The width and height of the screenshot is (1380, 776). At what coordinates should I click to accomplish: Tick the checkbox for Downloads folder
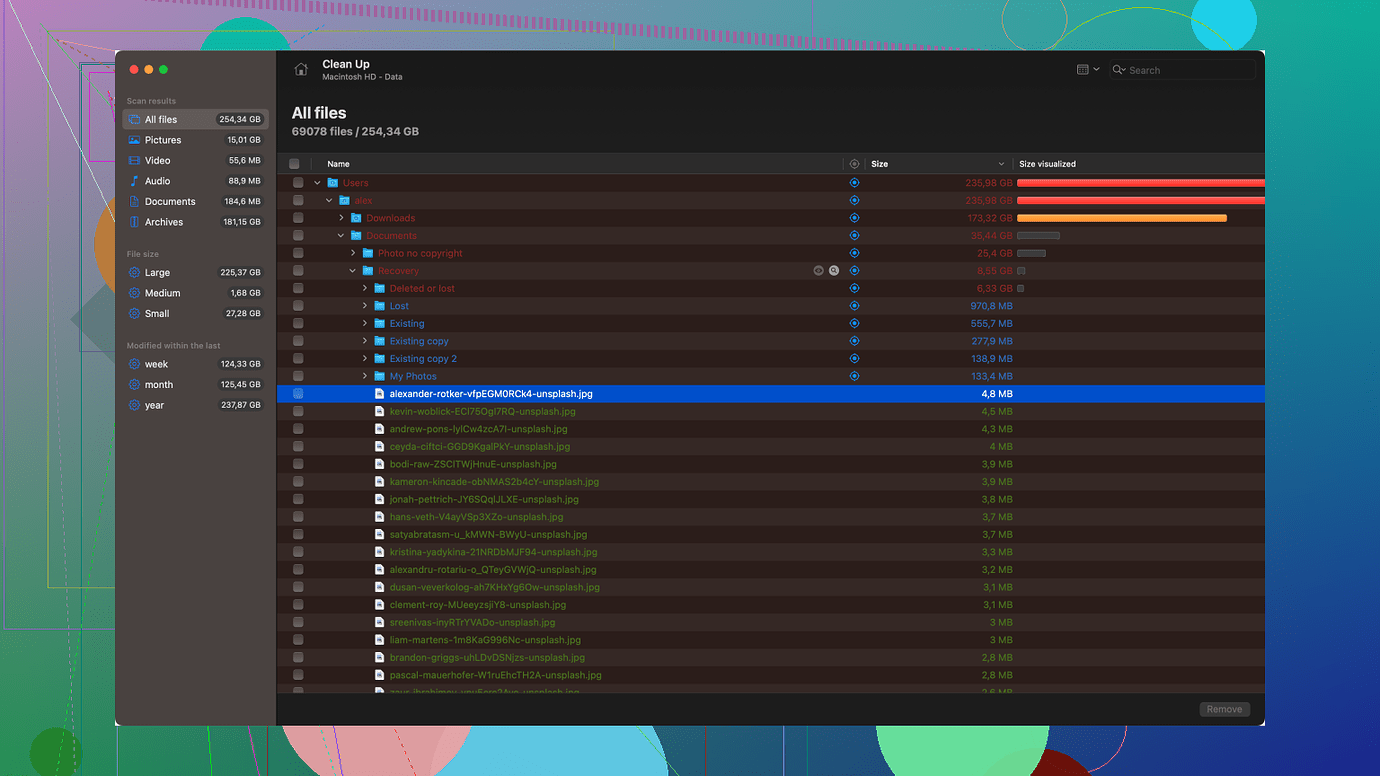298,218
